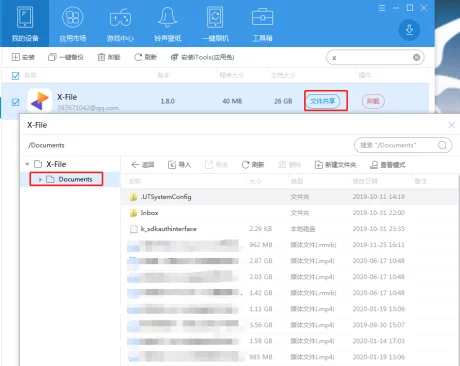Click 刷新 refresh in the file browser toolbar
460x366 pixels.
click(x=253, y=165)
